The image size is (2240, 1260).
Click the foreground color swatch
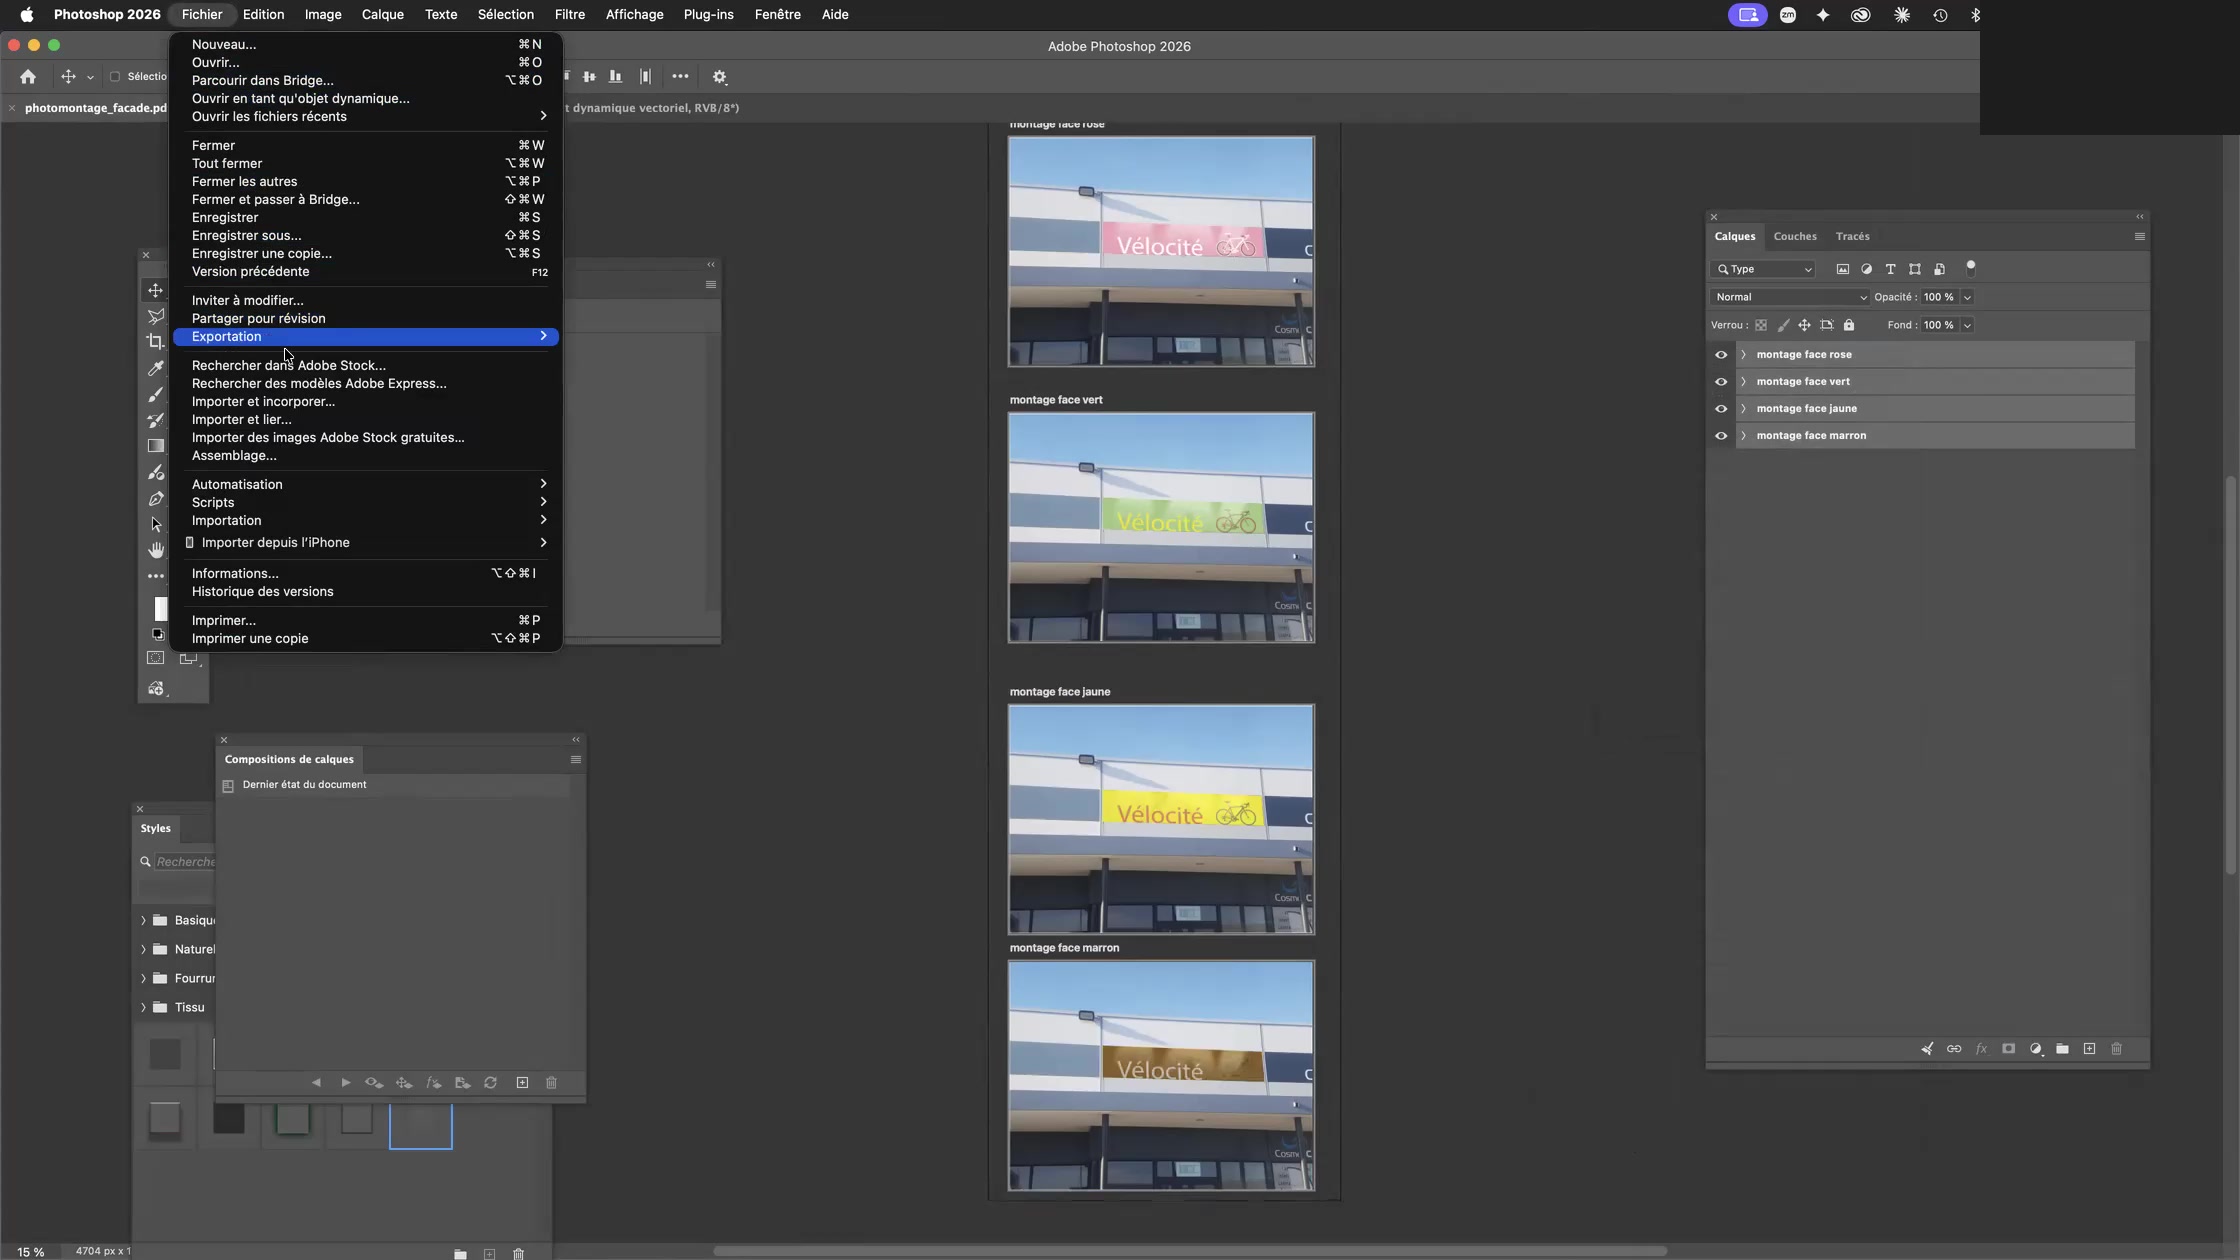pyautogui.click(x=160, y=608)
